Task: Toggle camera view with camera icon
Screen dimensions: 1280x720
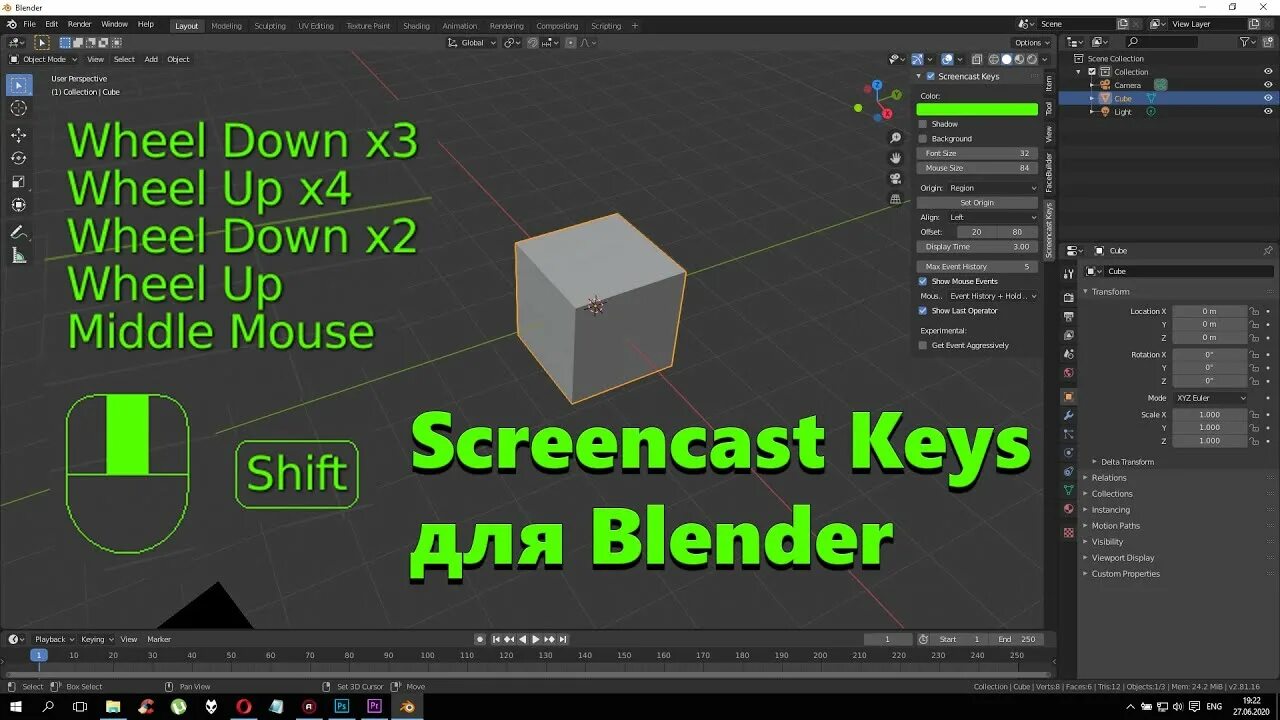Action: point(896,178)
